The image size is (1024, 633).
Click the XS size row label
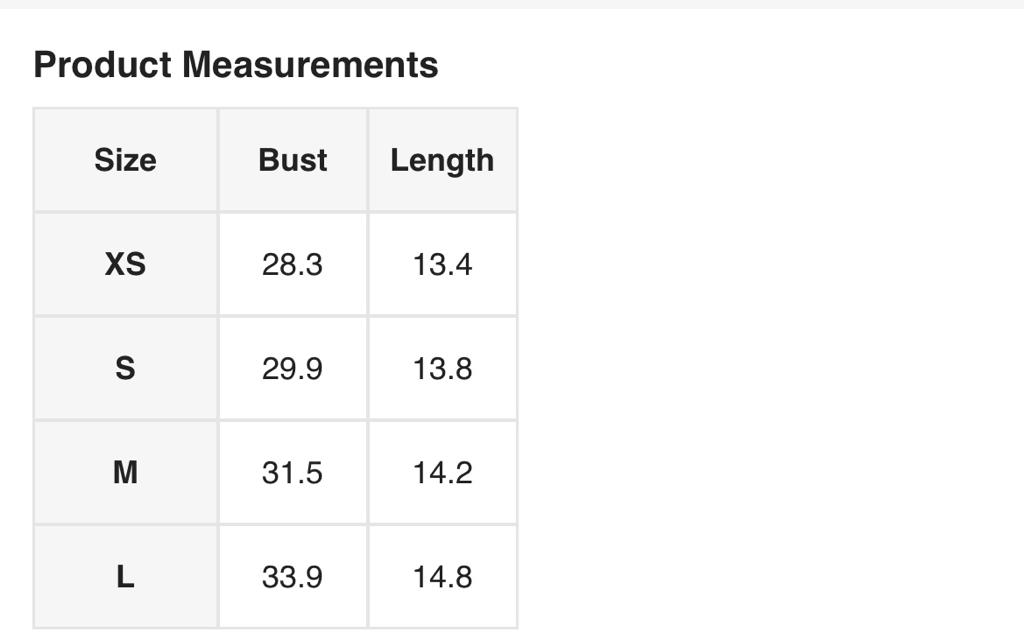pyautogui.click(x=125, y=264)
